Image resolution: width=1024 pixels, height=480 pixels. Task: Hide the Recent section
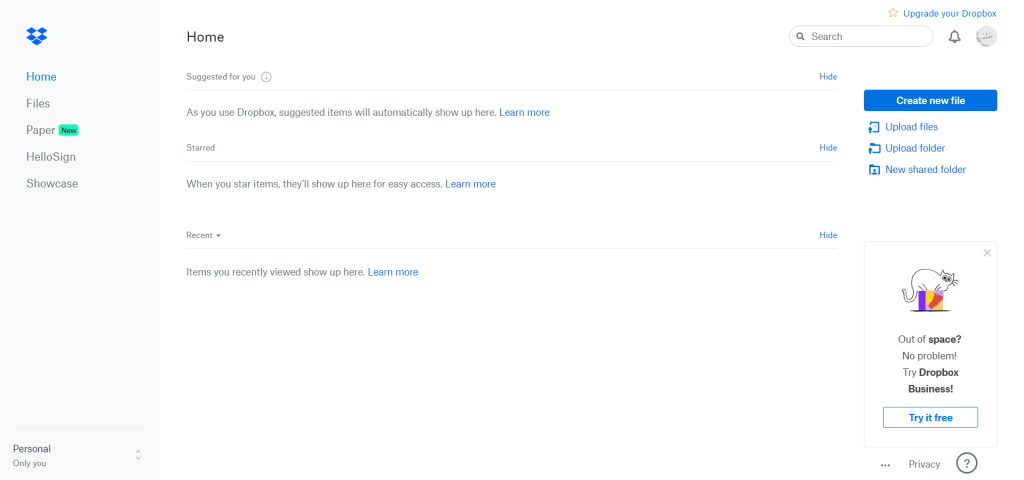(x=828, y=236)
